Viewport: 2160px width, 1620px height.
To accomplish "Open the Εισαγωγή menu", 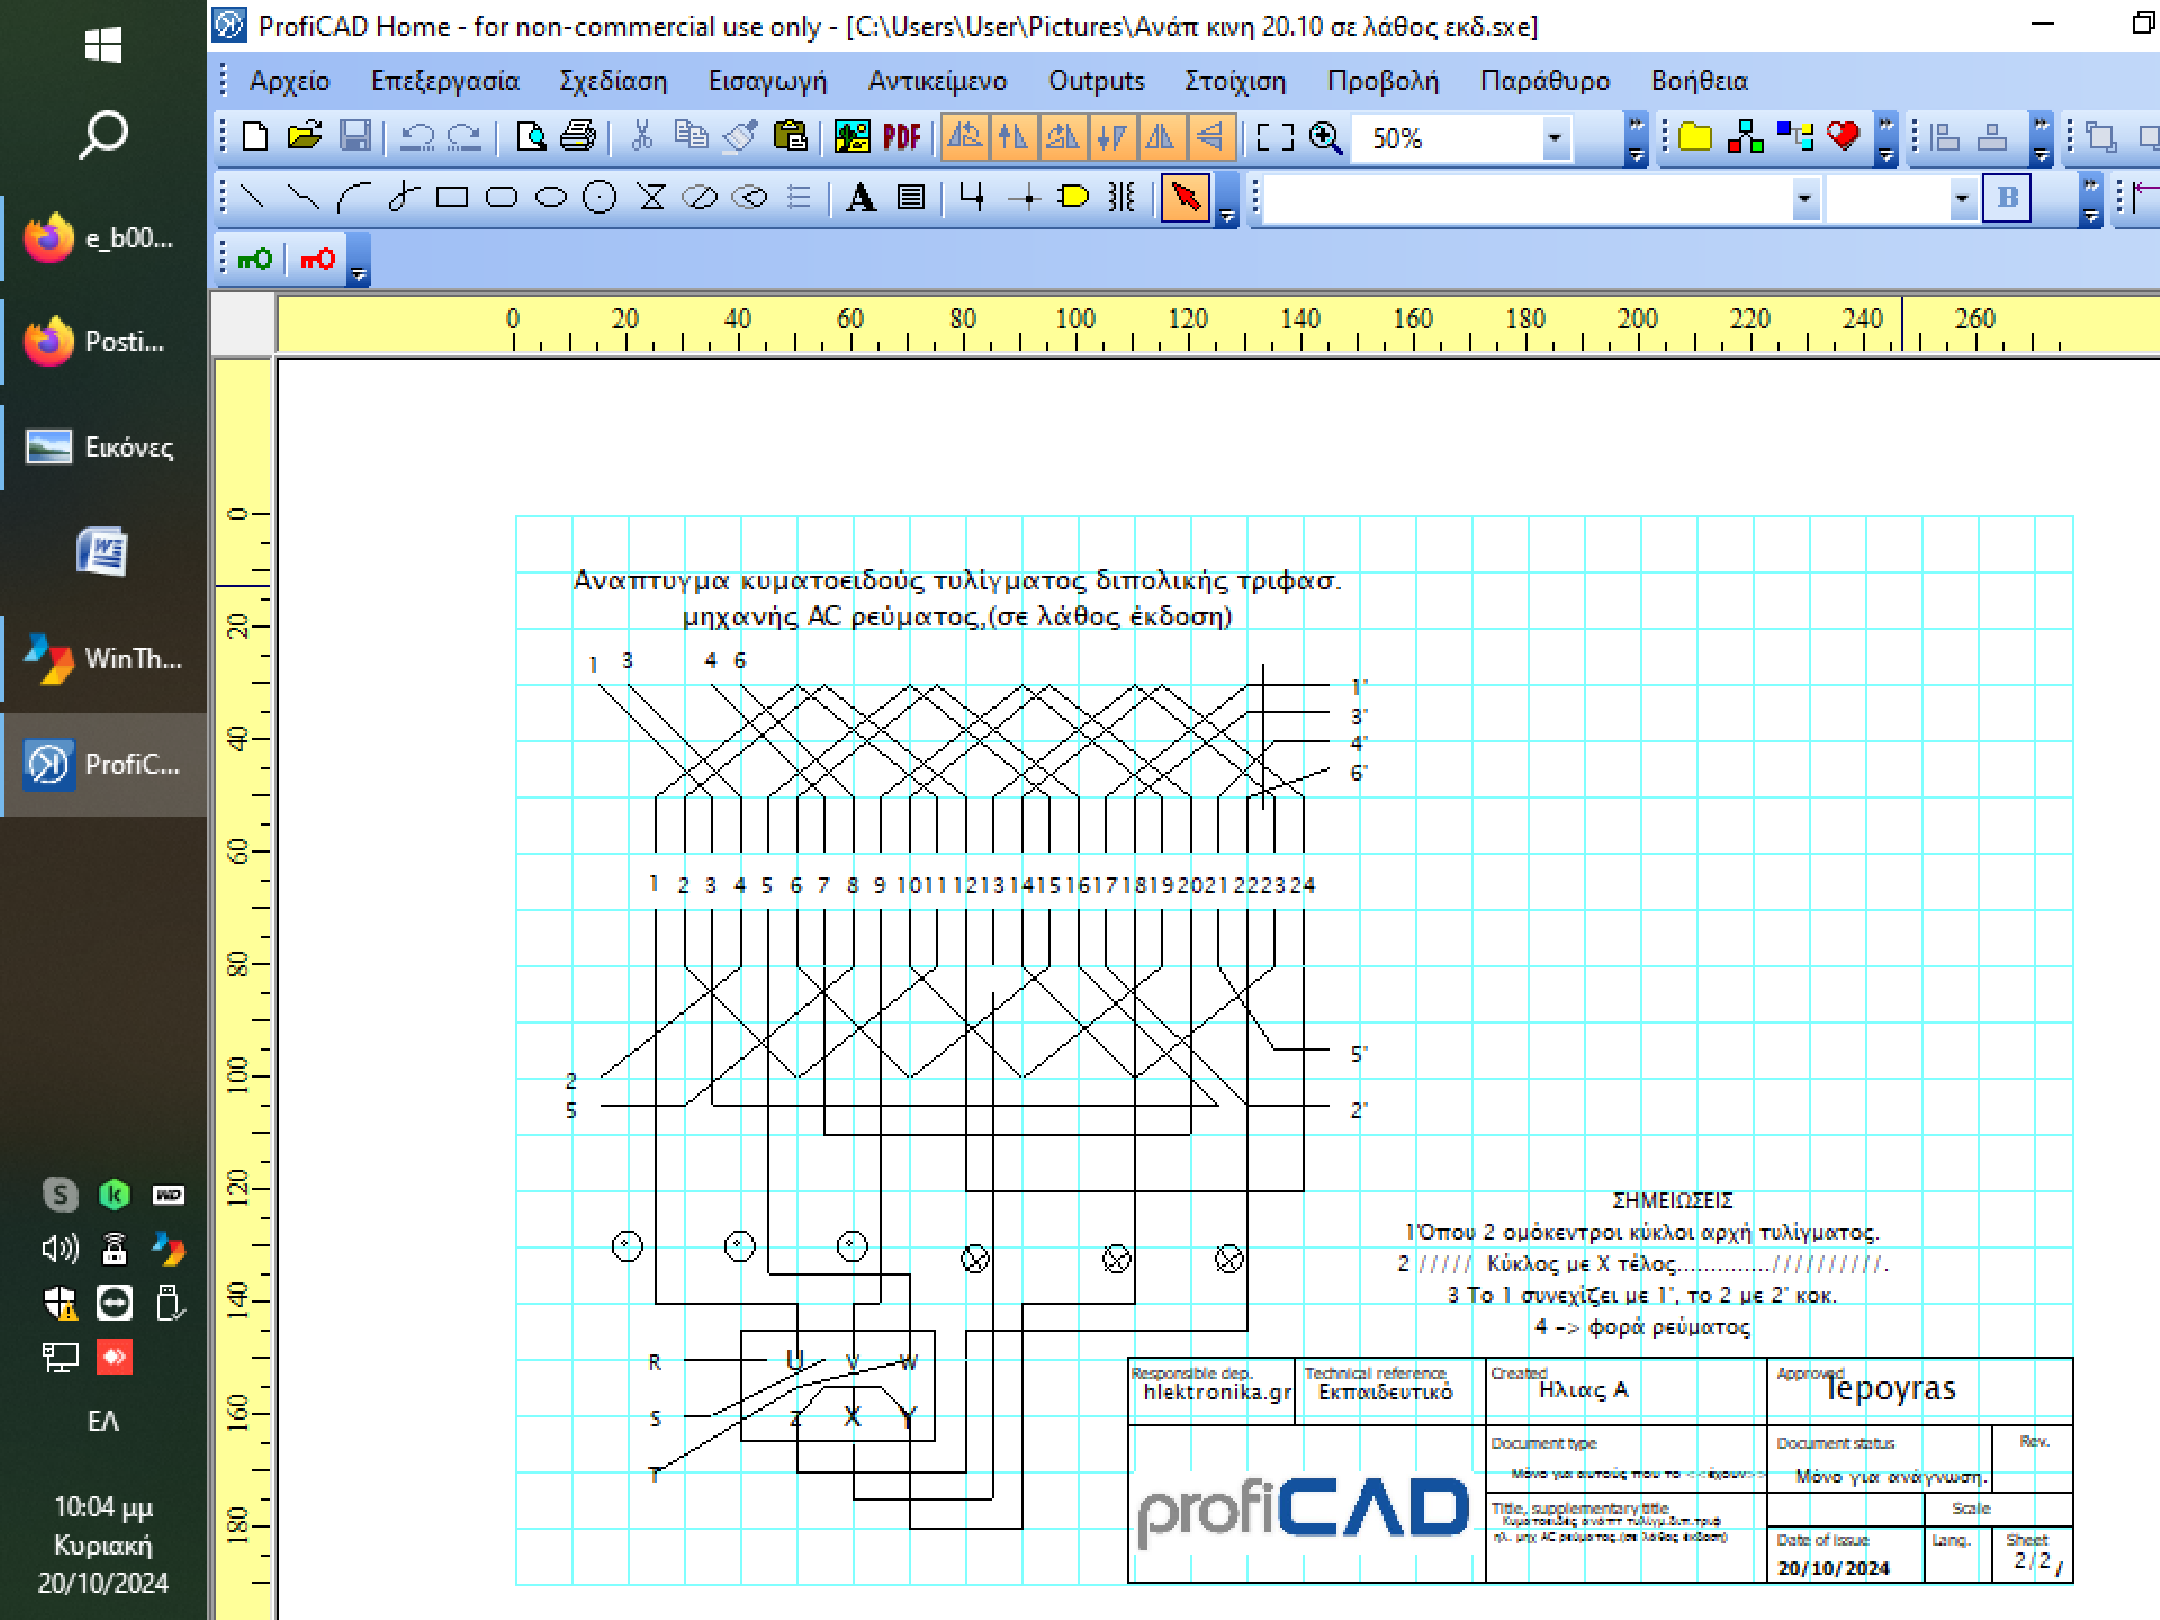I will 767,81.
